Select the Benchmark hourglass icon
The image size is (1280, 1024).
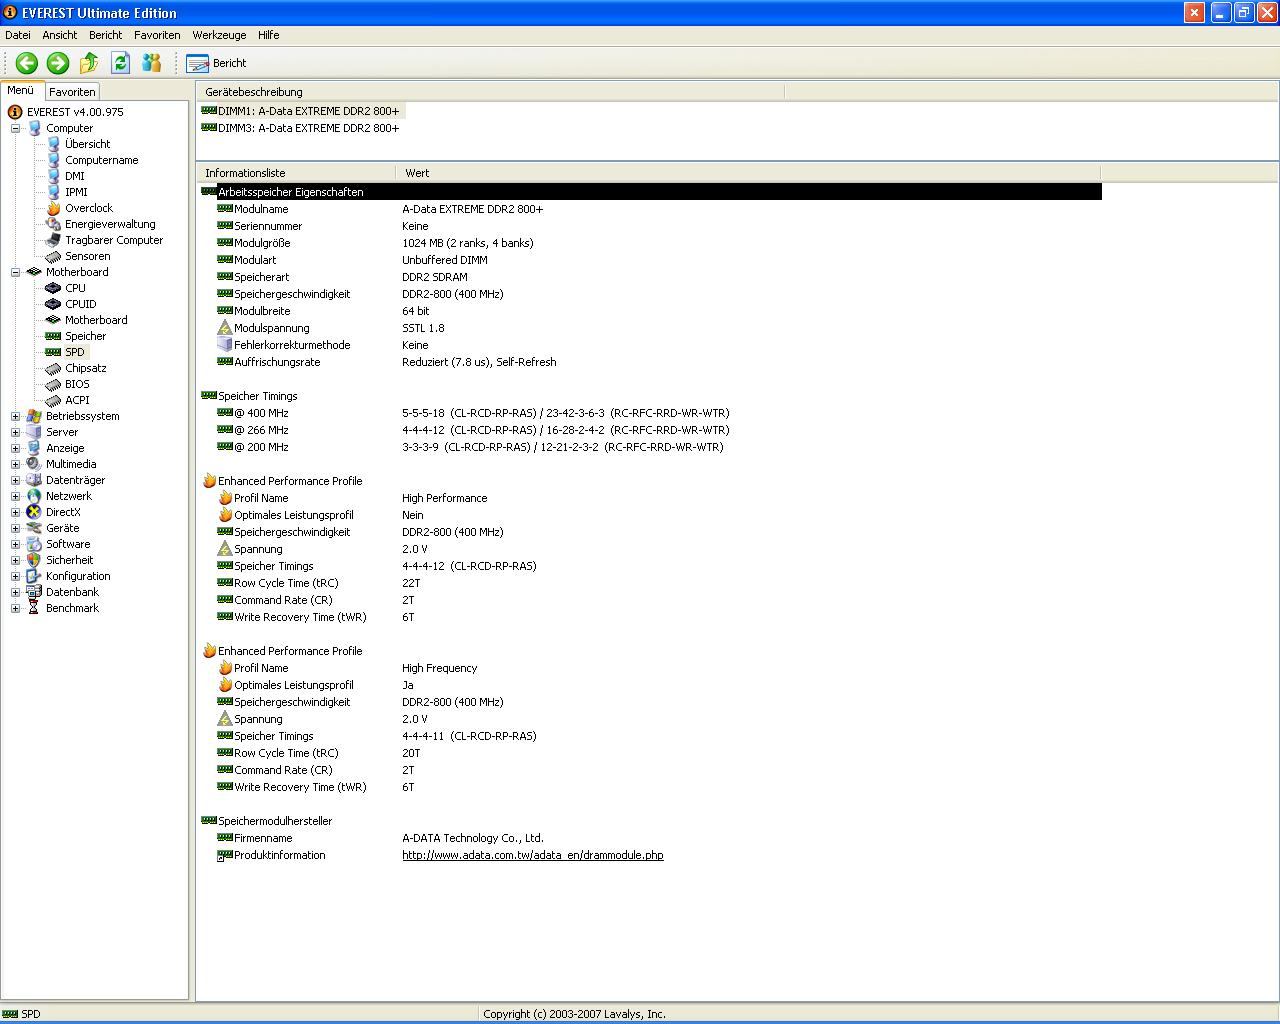34,608
